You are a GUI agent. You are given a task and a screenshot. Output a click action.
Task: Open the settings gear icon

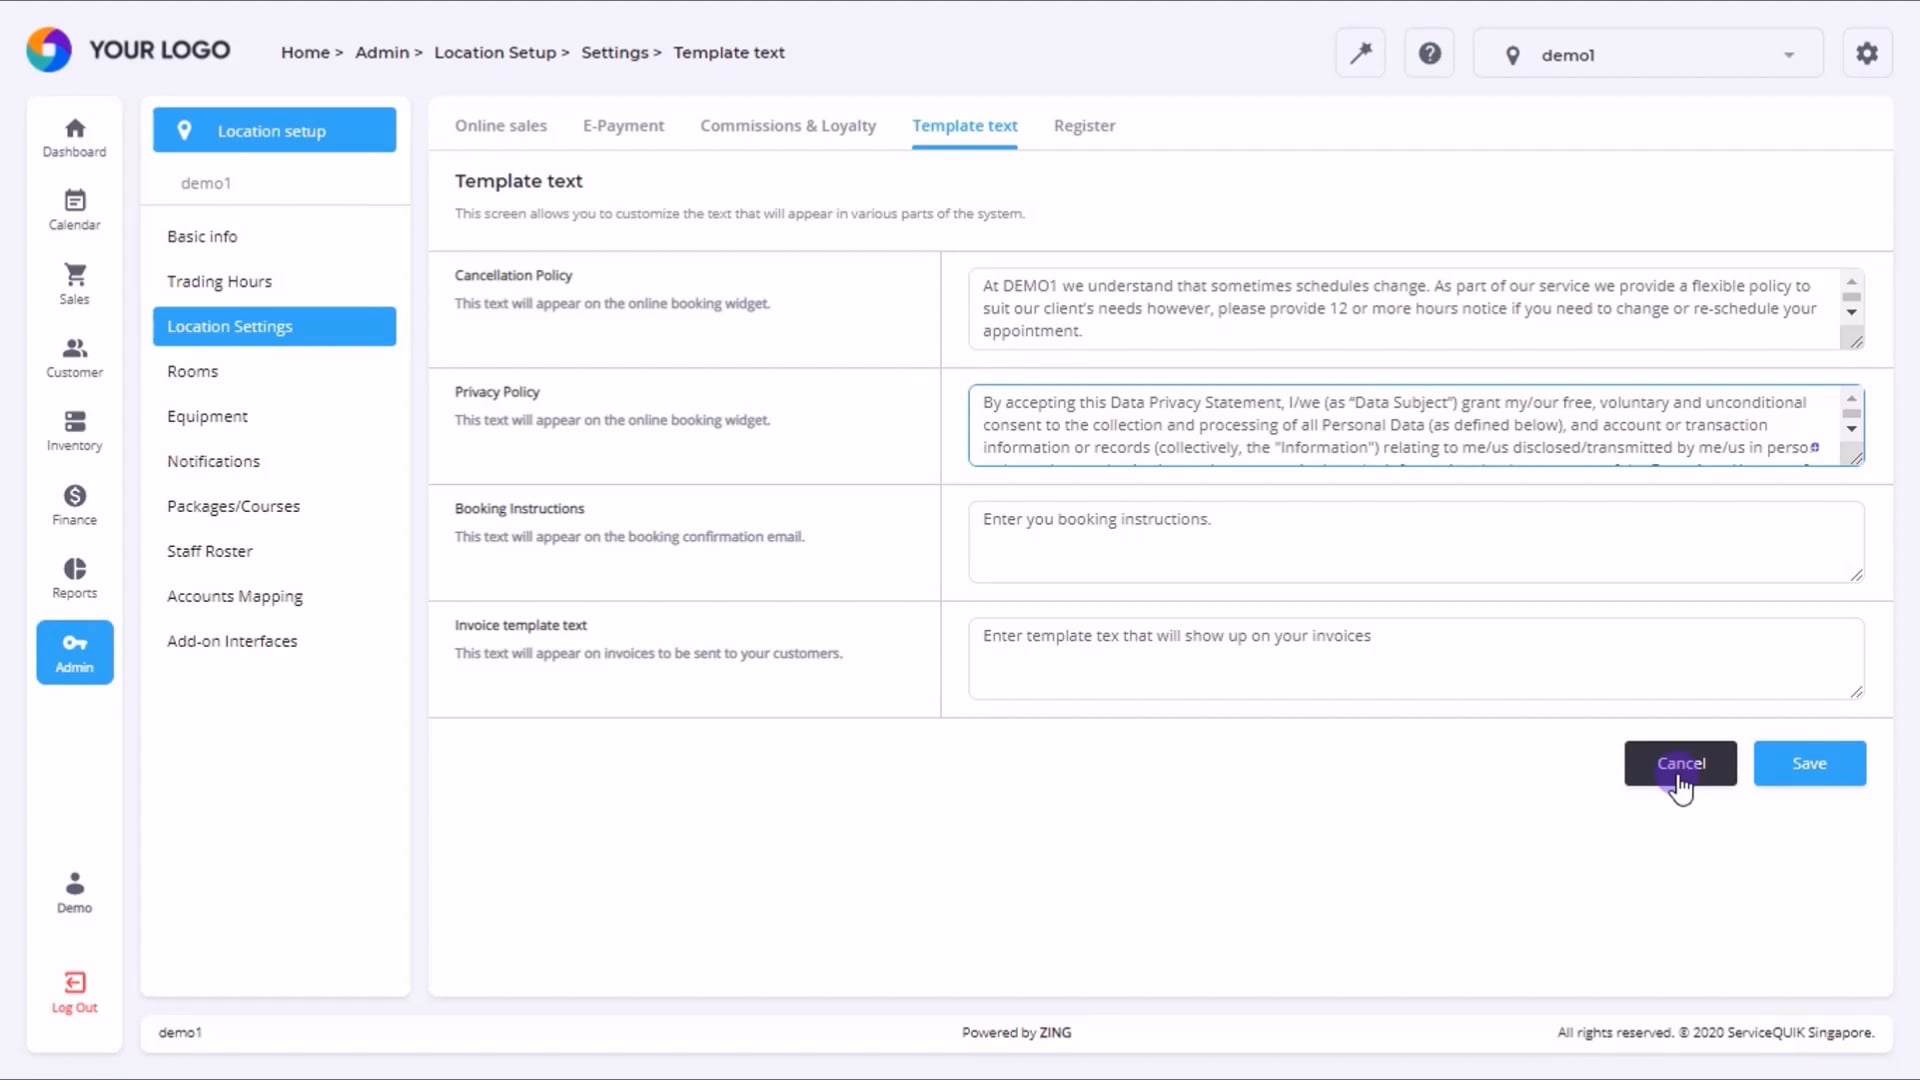(1866, 53)
